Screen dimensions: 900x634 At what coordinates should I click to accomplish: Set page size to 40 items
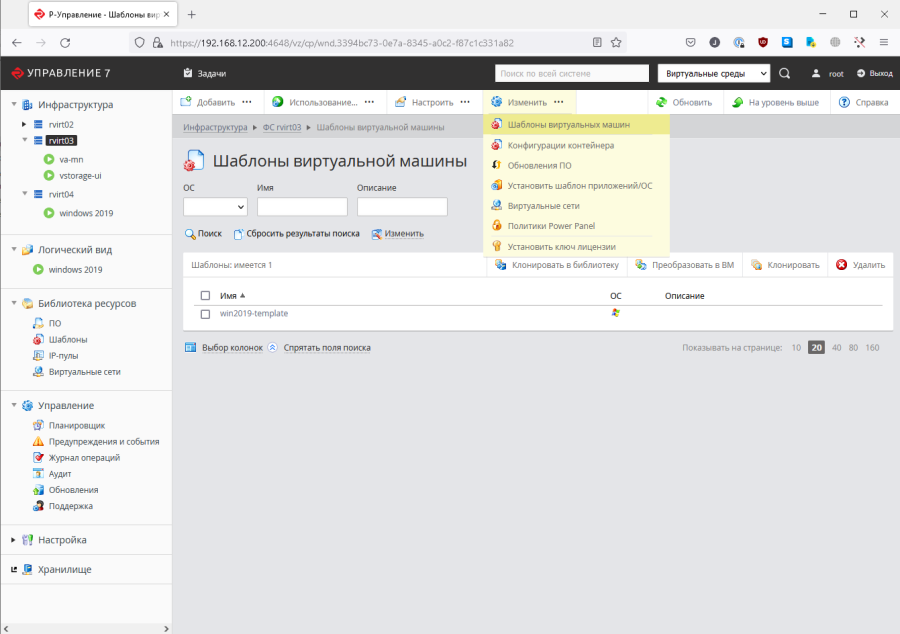pos(836,348)
